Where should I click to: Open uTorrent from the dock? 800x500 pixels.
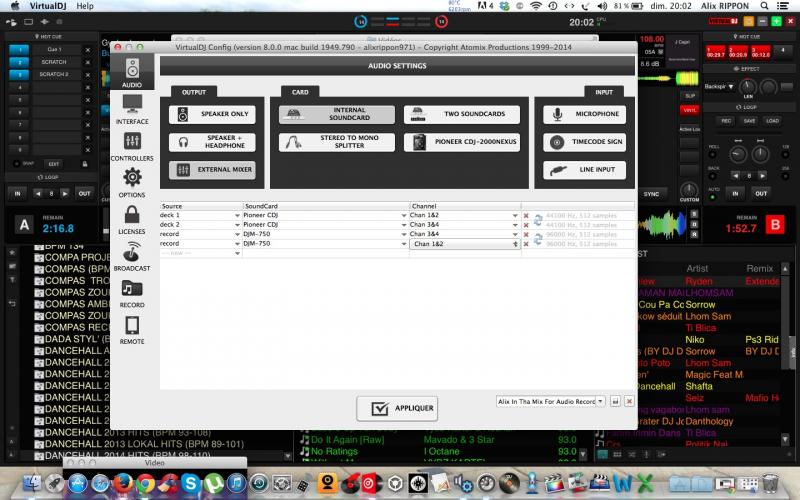[213, 483]
